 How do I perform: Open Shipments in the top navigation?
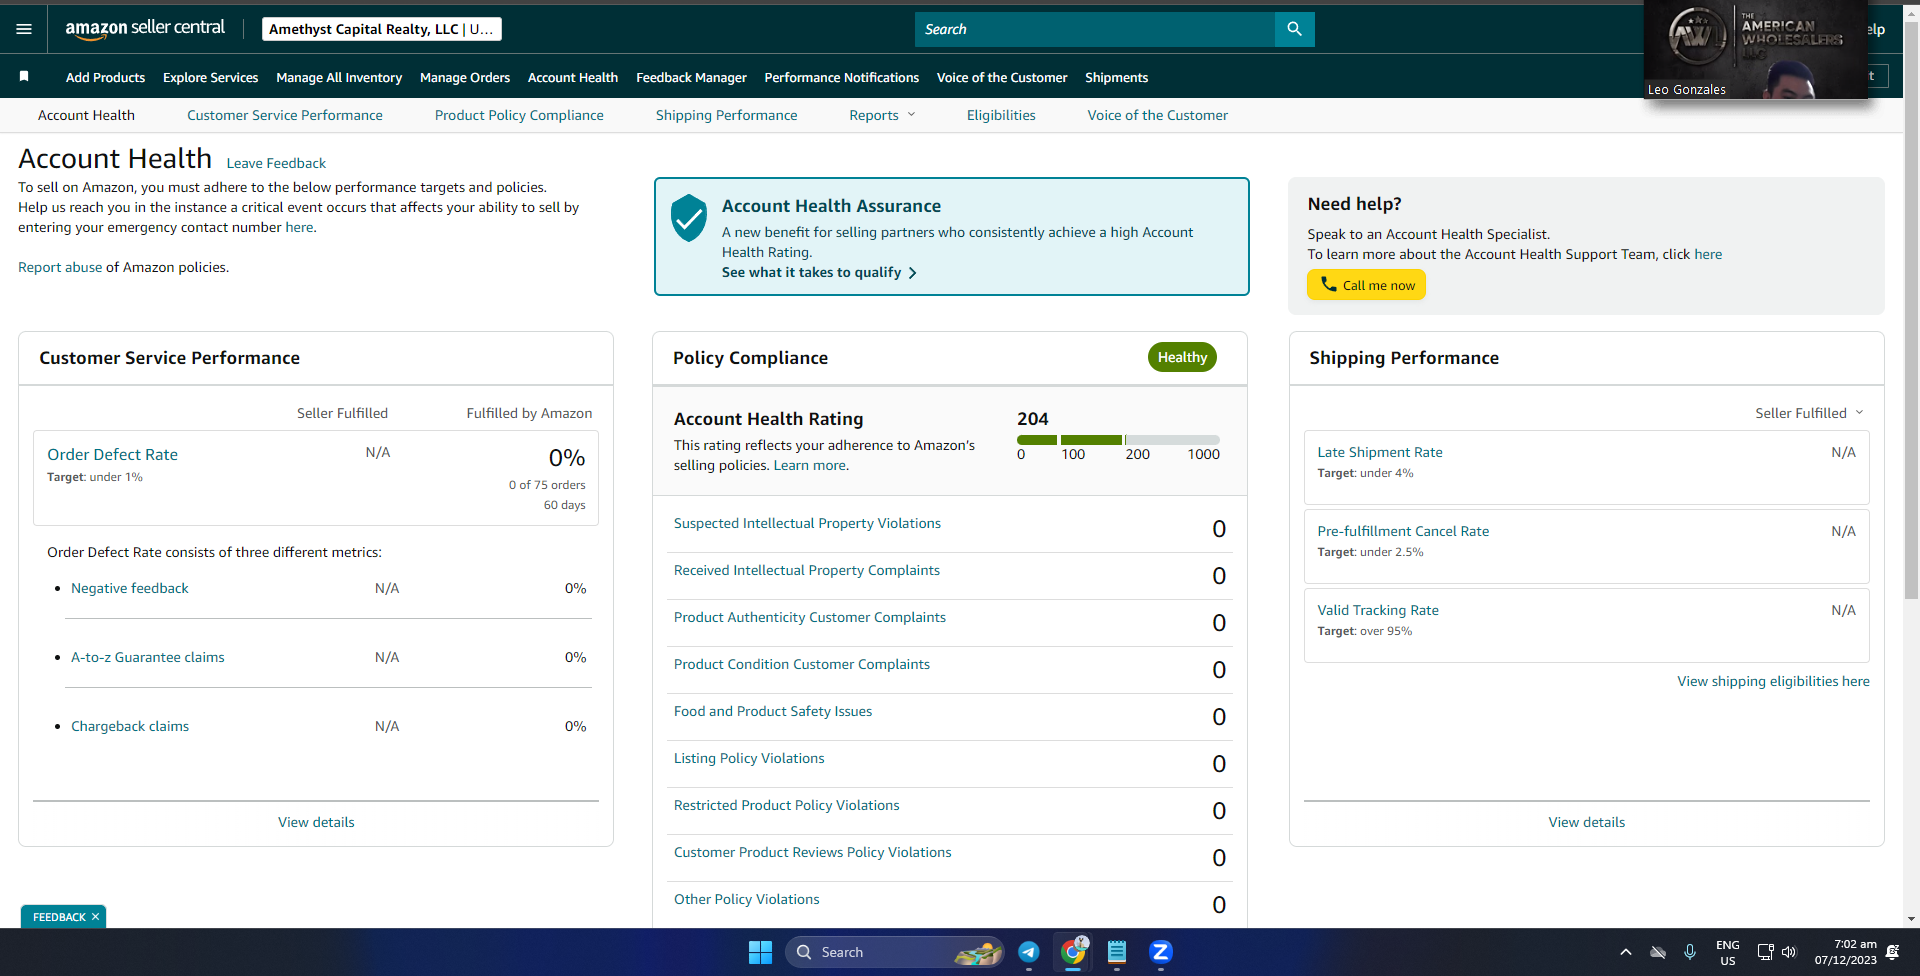coord(1116,77)
